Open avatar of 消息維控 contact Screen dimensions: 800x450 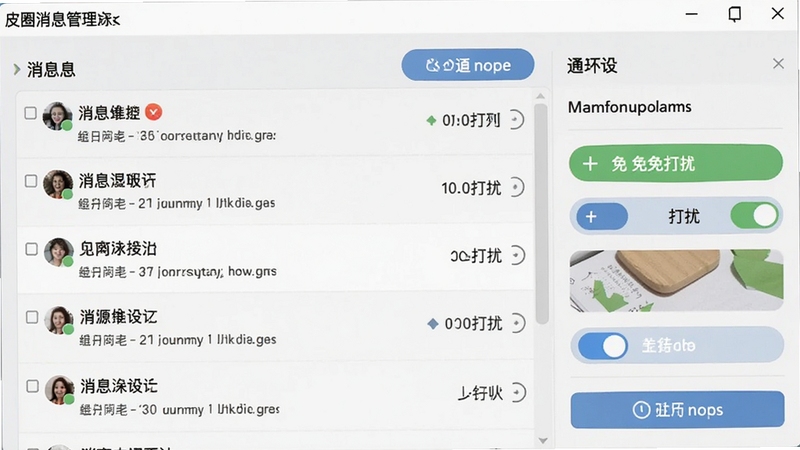click(57, 116)
